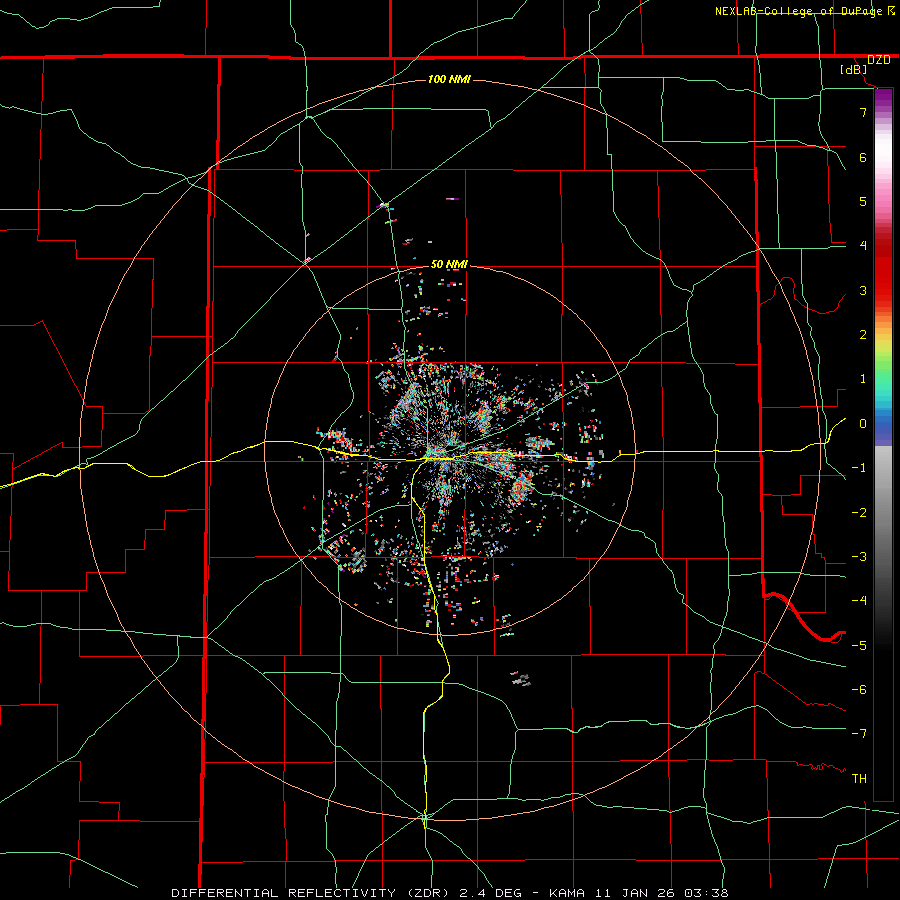Click the -3 value on color scale

(x=859, y=557)
